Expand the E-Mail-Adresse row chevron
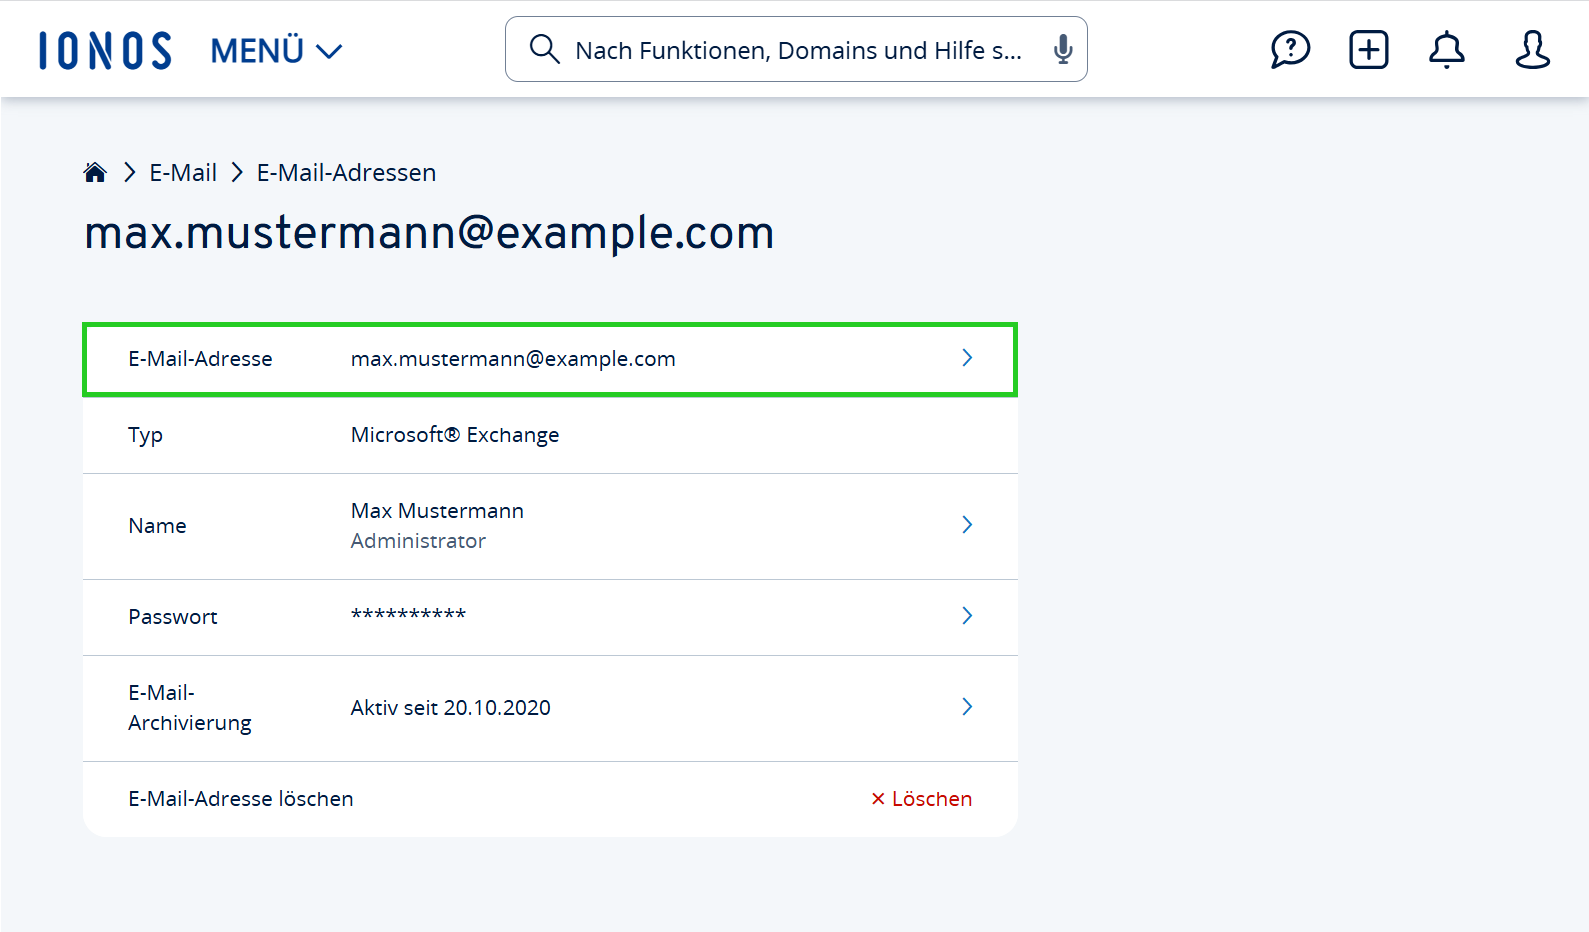Image resolution: width=1589 pixels, height=932 pixels. tap(967, 358)
